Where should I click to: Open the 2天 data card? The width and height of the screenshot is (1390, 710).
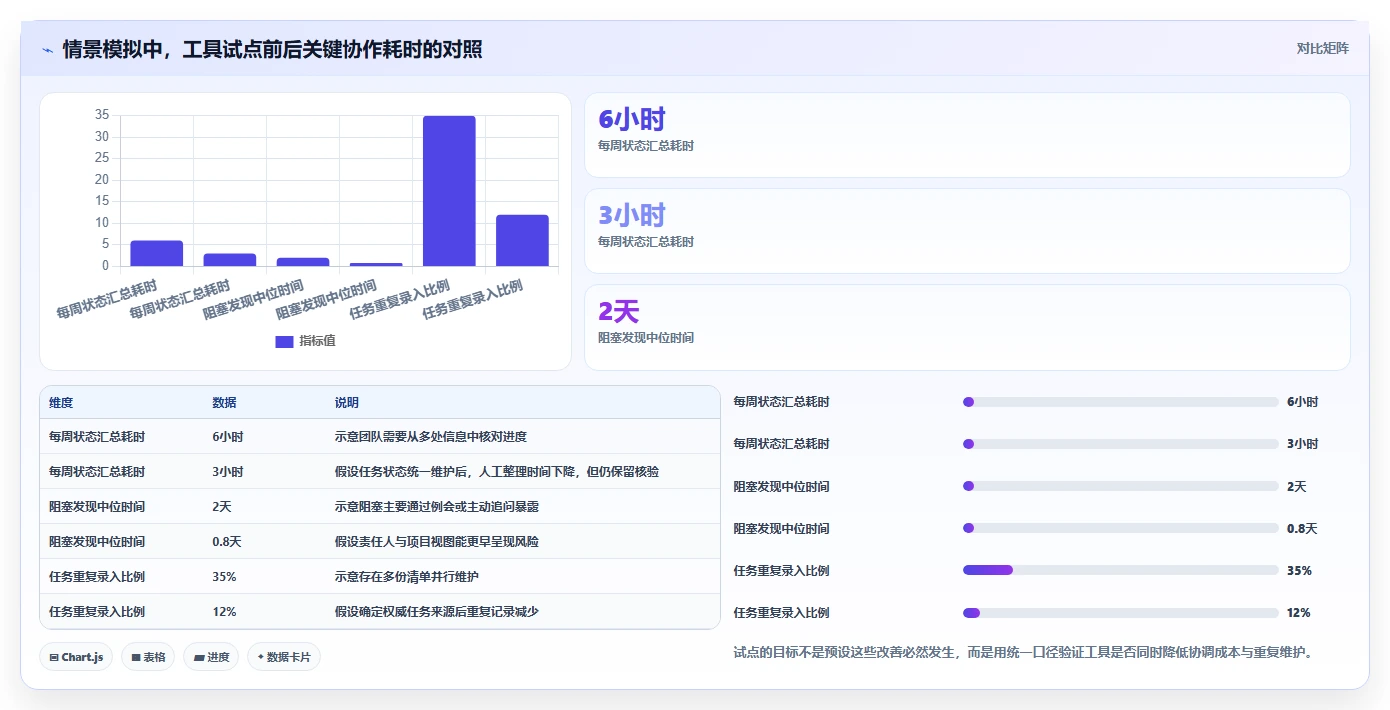coord(967,327)
